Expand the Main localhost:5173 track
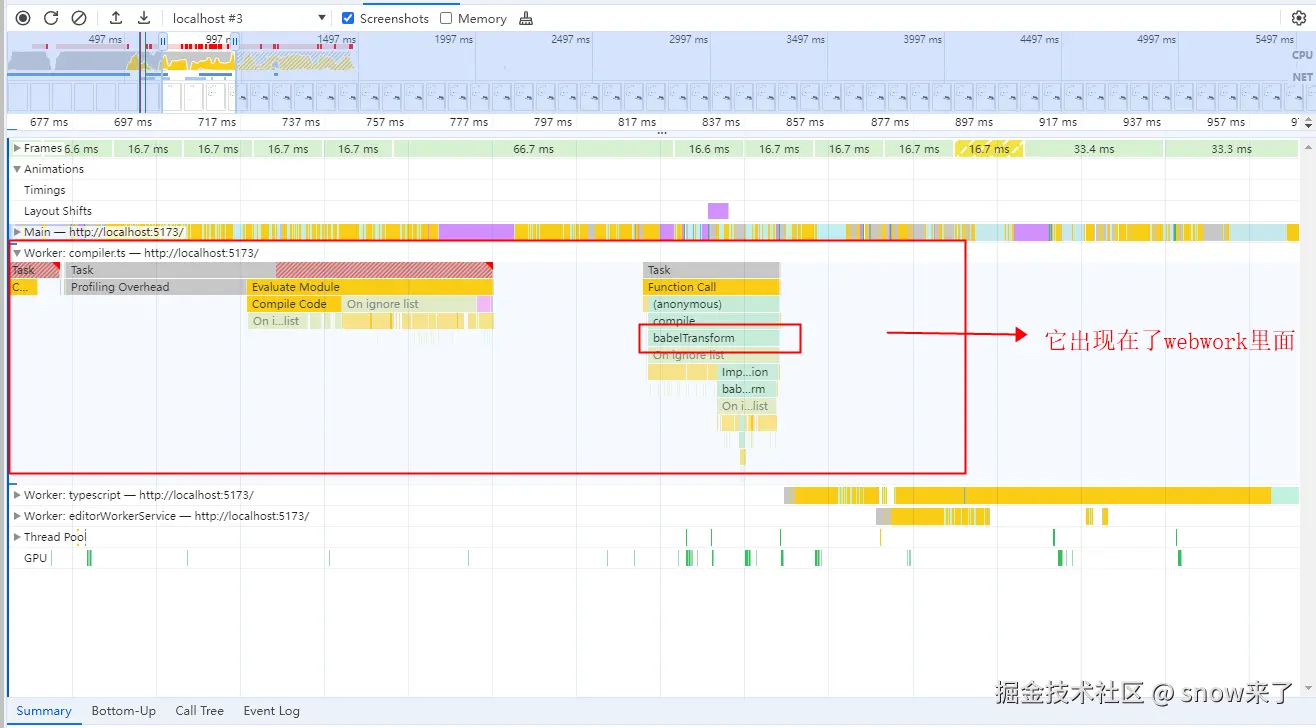 click(x=17, y=232)
